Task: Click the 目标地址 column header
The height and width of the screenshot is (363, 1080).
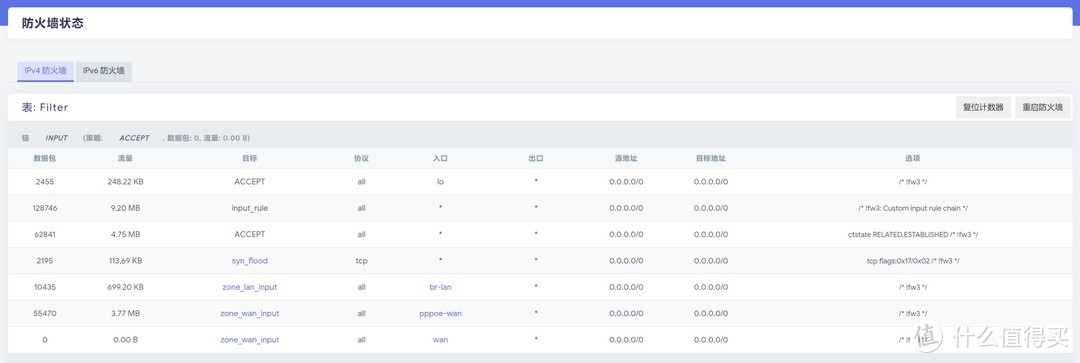Action: click(x=711, y=158)
